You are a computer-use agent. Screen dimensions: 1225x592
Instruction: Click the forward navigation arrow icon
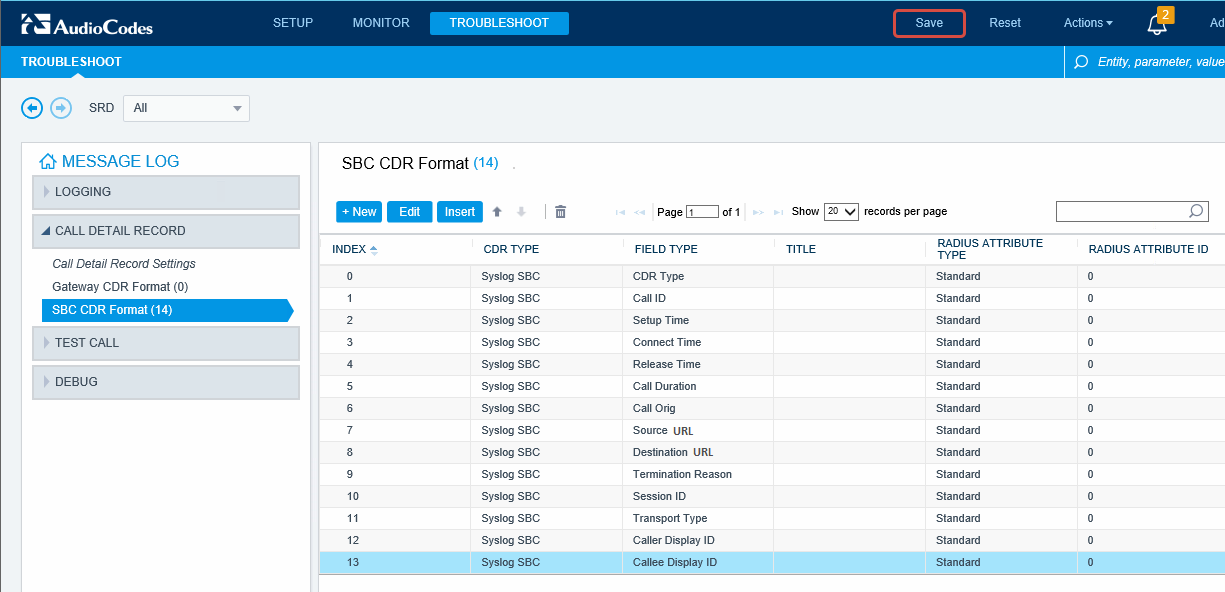point(60,108)
